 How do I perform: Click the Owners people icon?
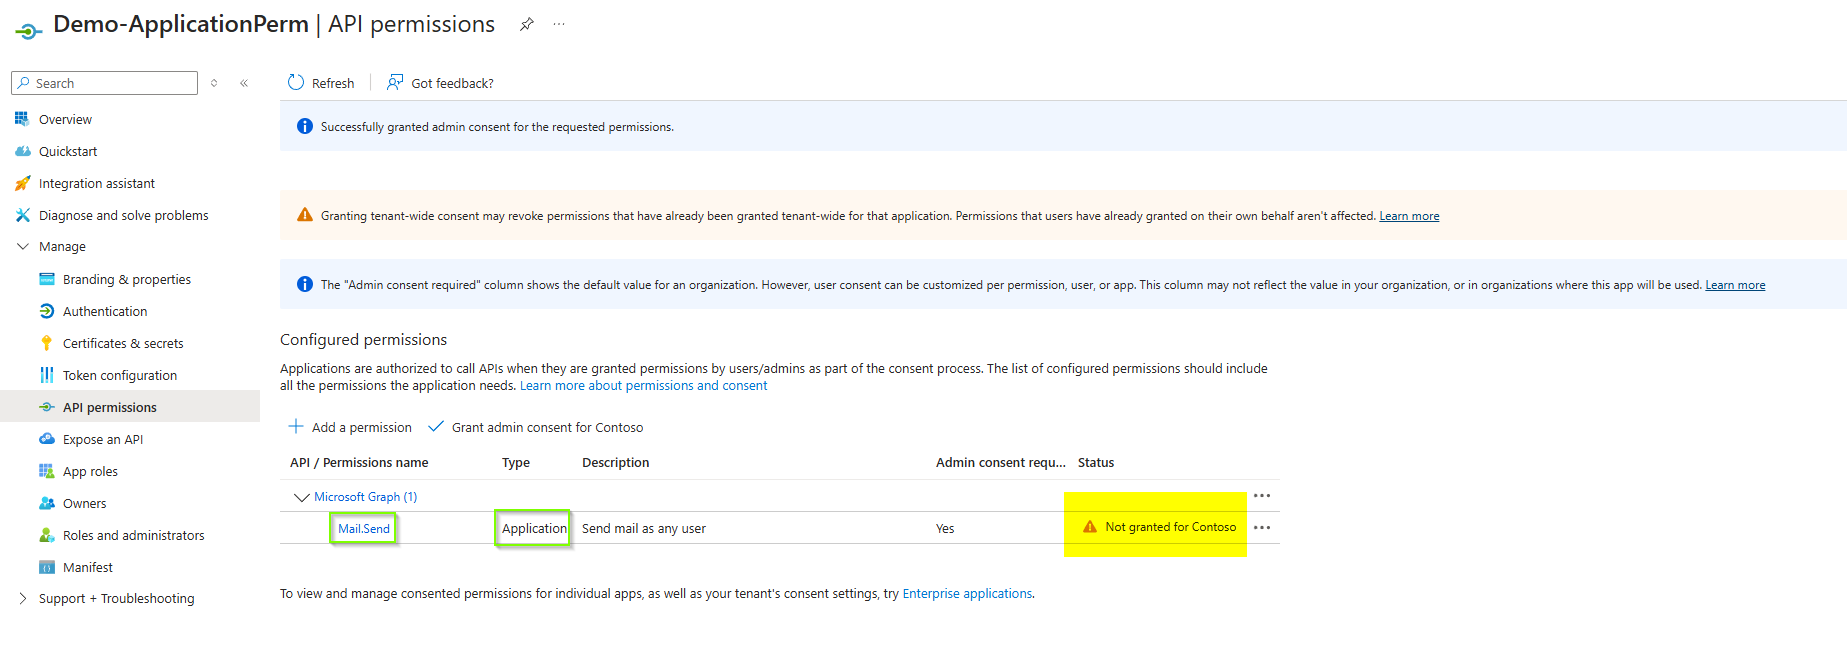click(x=47, y=503)
